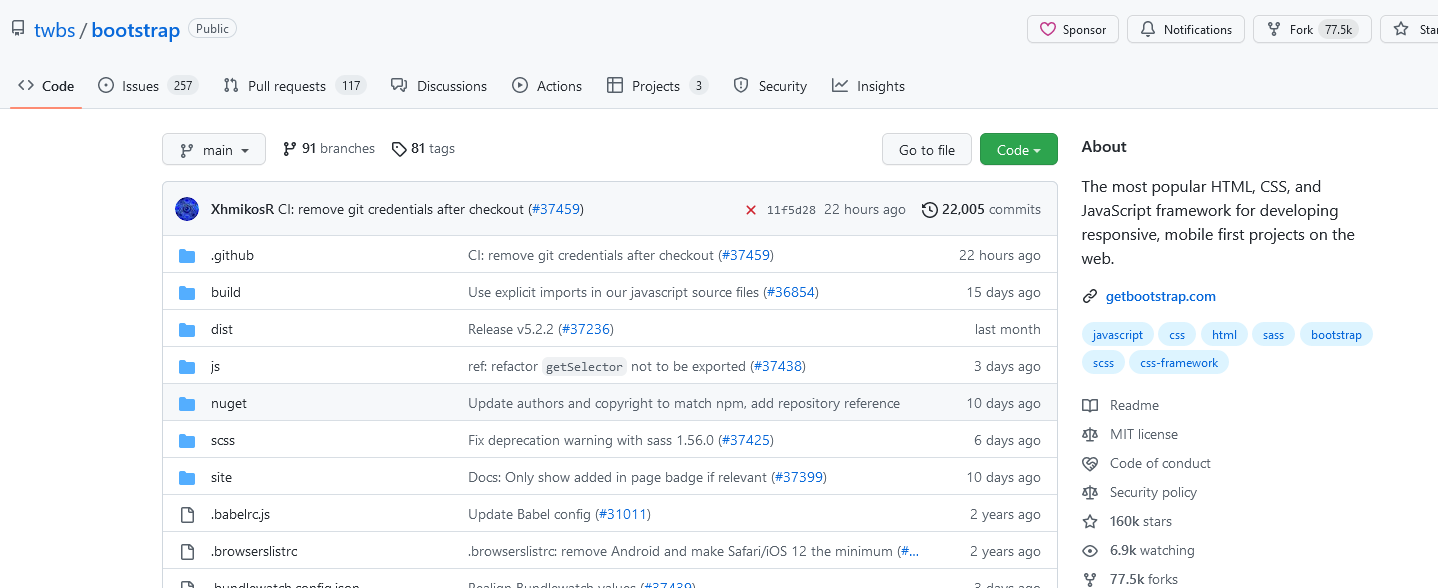Click the MIT license scale icon
Screen dimensions: 1438x588
click(1090, 434)
